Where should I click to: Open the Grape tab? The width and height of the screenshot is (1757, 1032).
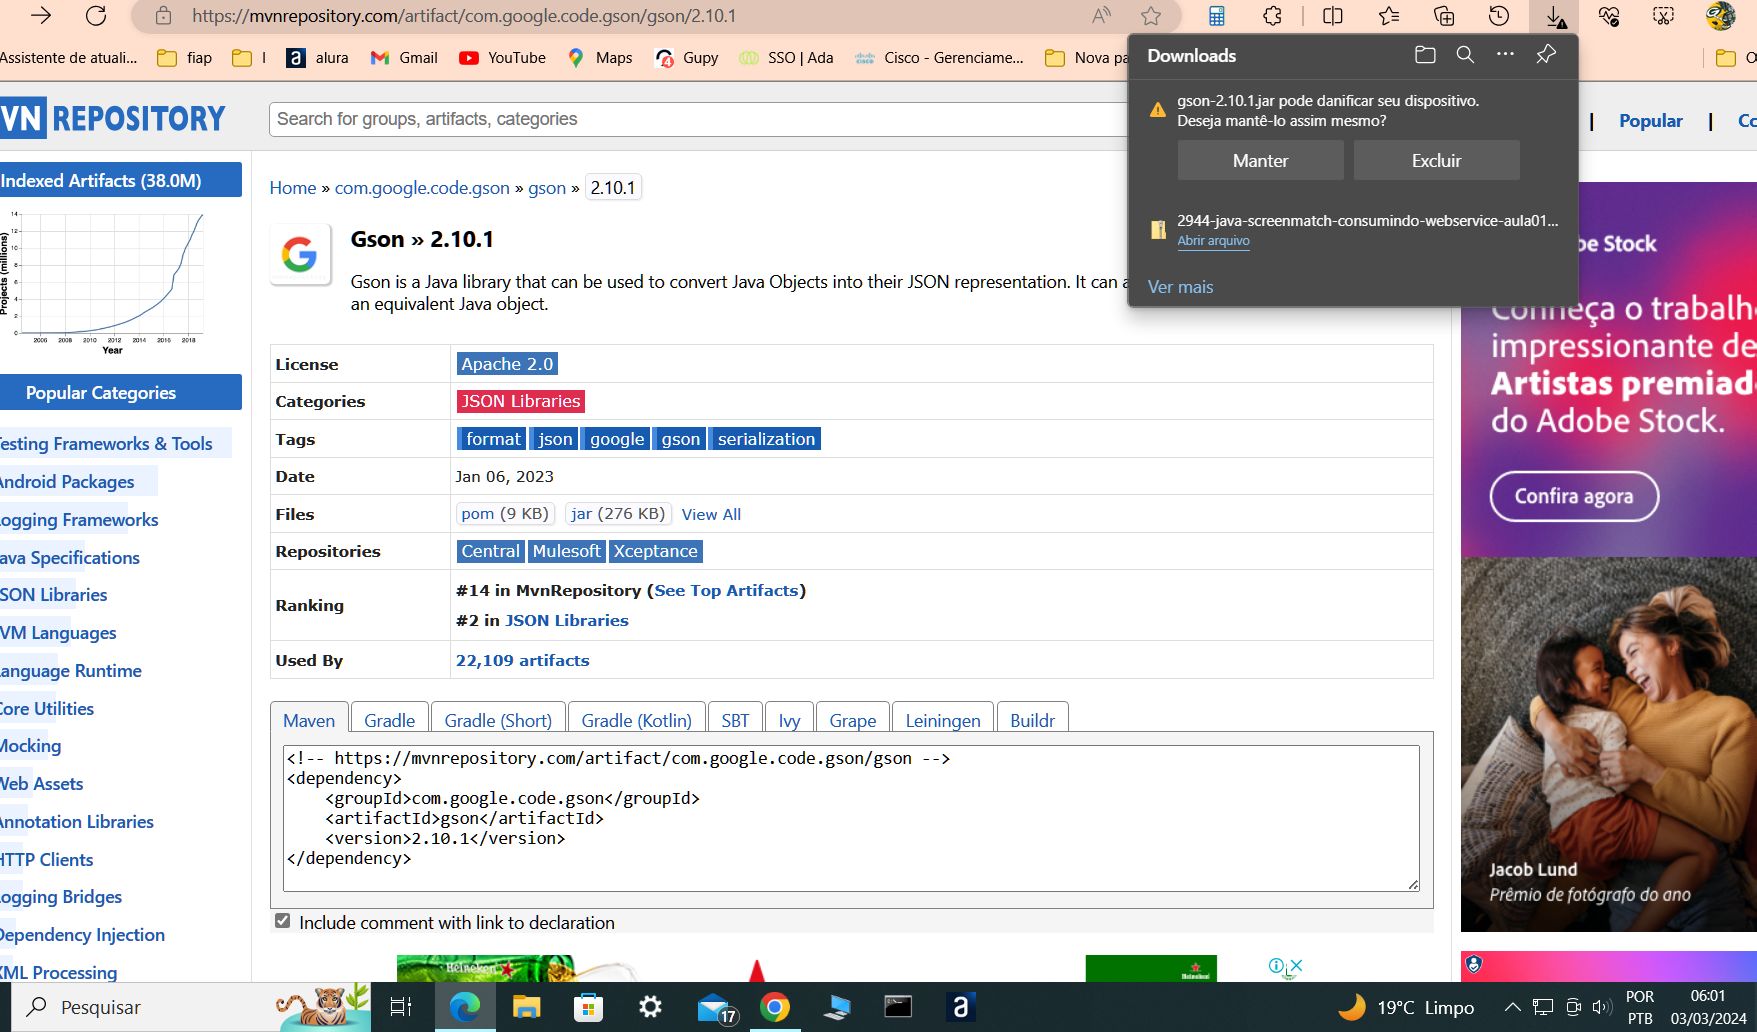[852, 720]
